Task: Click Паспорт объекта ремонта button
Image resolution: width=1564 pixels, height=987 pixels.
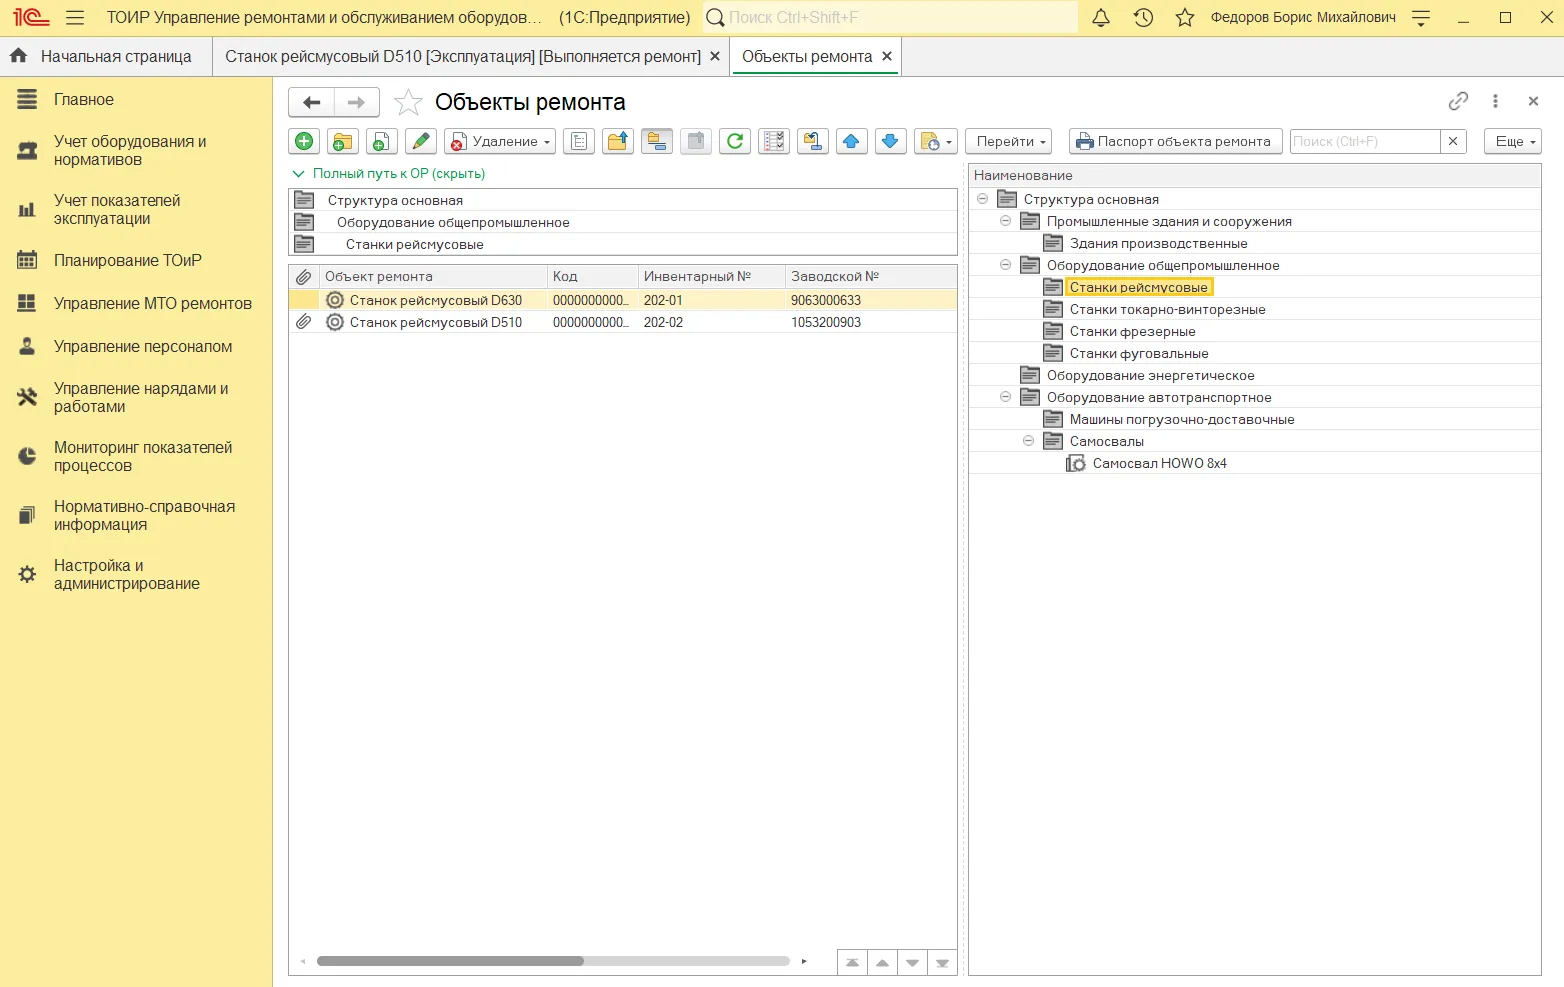Action: click(1175, 141)
